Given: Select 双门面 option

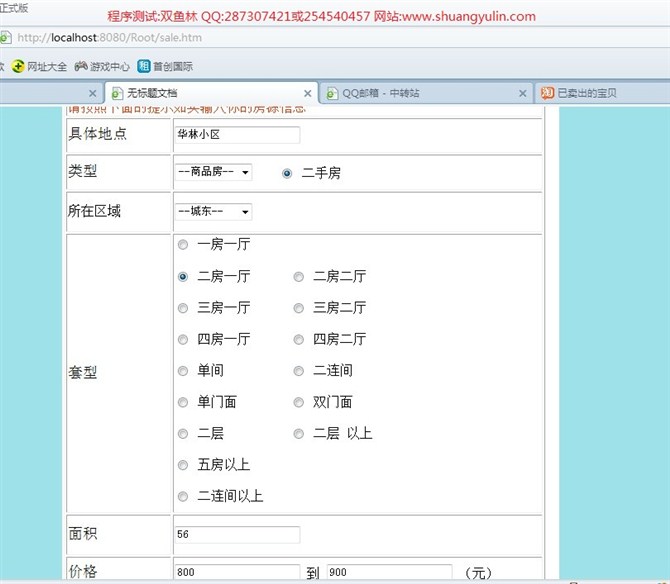Looking at the screenshot, I should [299, 402].
